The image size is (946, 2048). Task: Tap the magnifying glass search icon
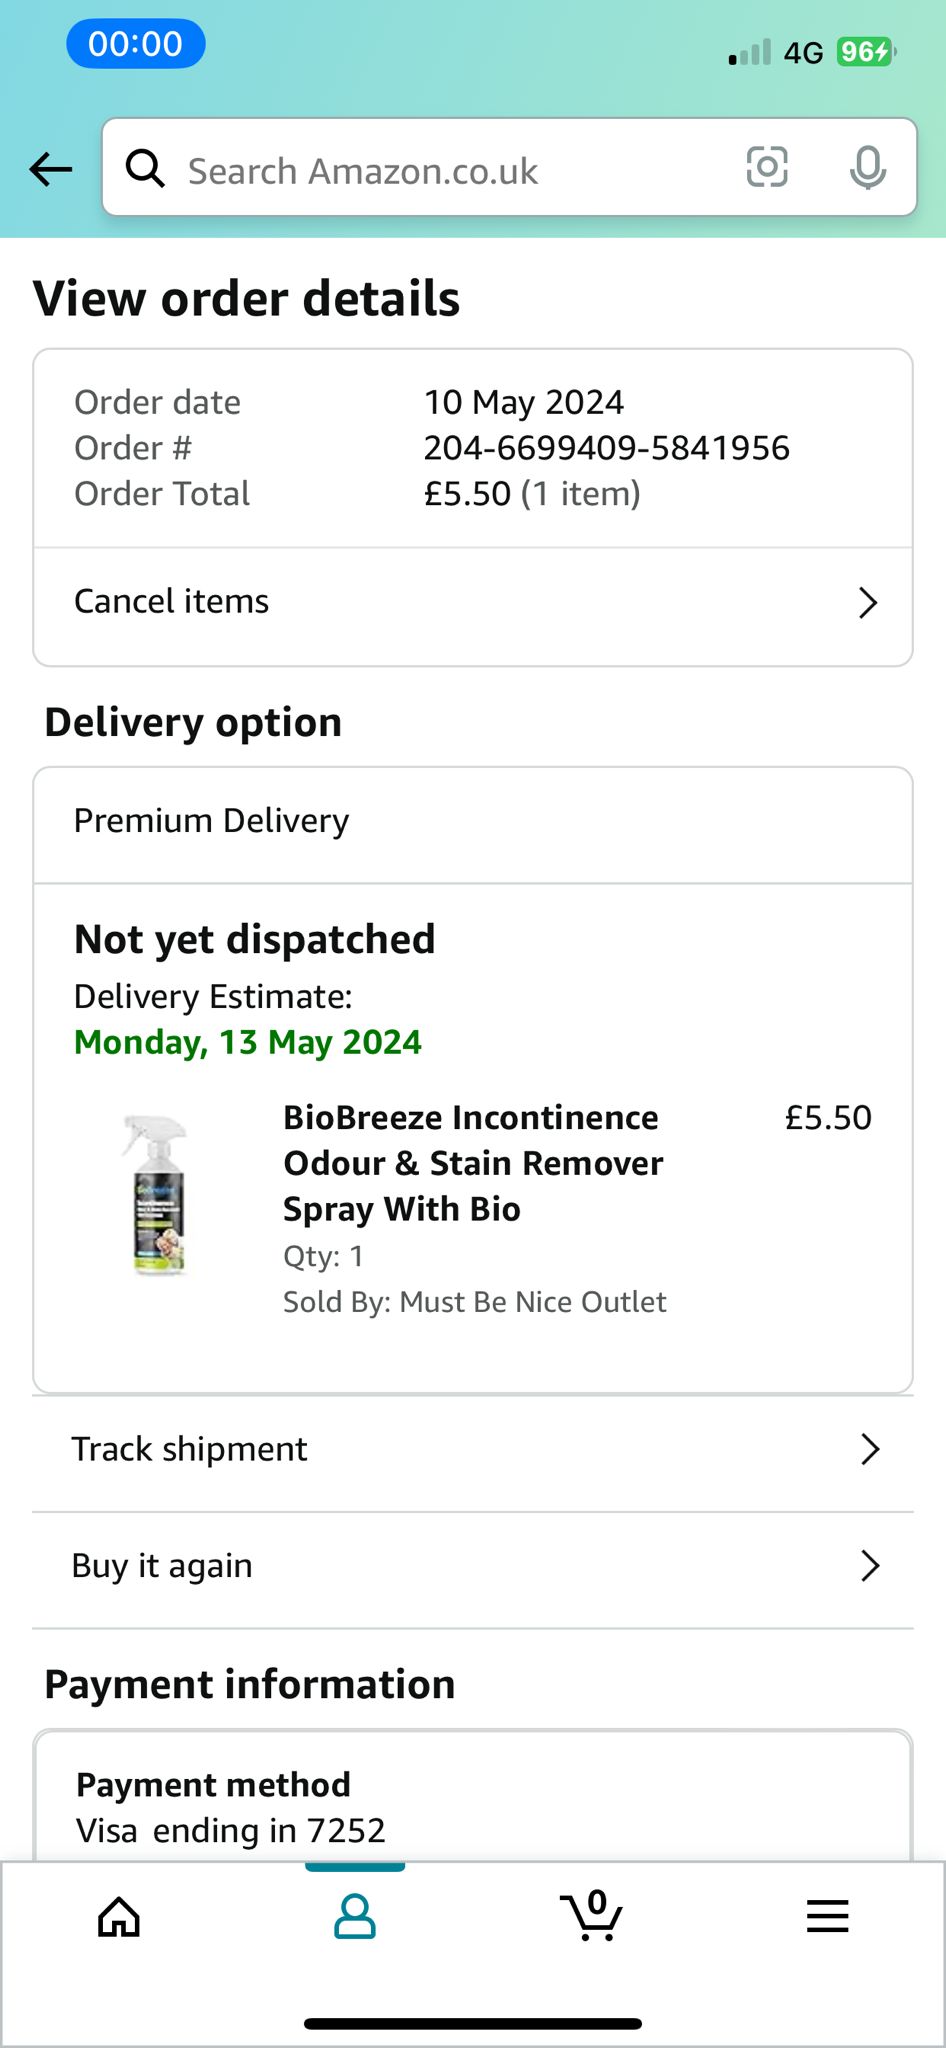click(x=145, y=168)
